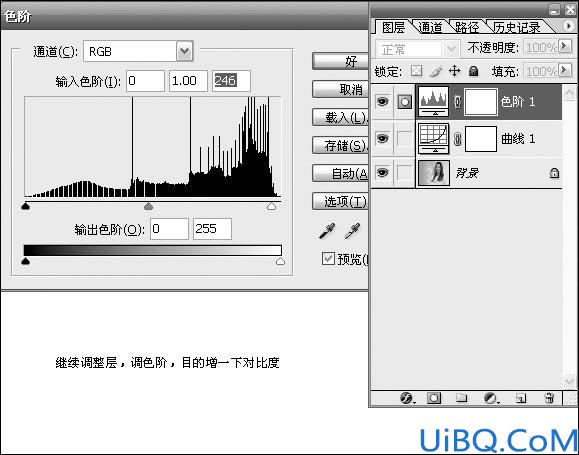Click the fill 100% field
This screenshot has height=455, width=579.
[x=541, y=71]
